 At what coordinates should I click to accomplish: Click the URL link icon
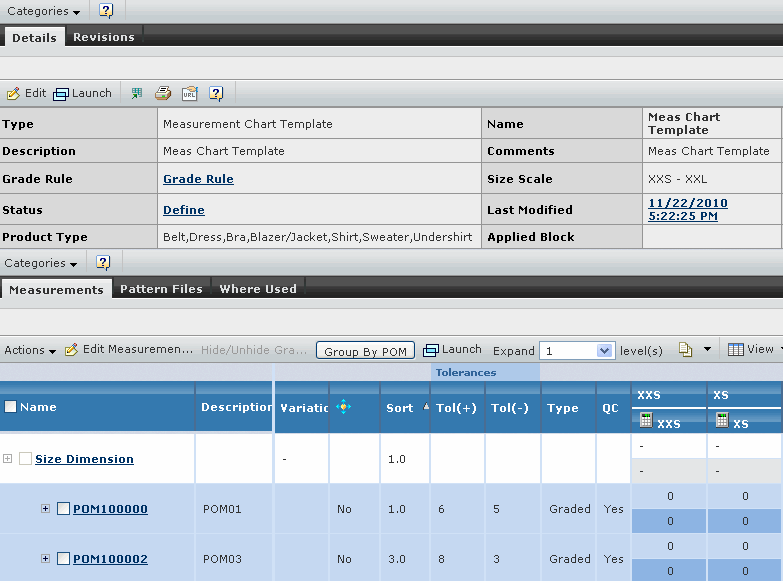tap(190, 93)
